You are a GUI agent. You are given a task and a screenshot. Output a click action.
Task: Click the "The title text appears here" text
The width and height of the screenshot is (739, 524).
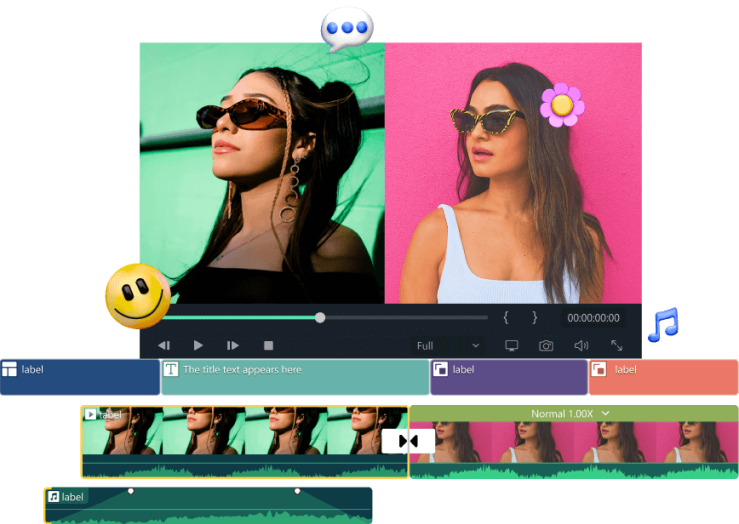[242, 369]
